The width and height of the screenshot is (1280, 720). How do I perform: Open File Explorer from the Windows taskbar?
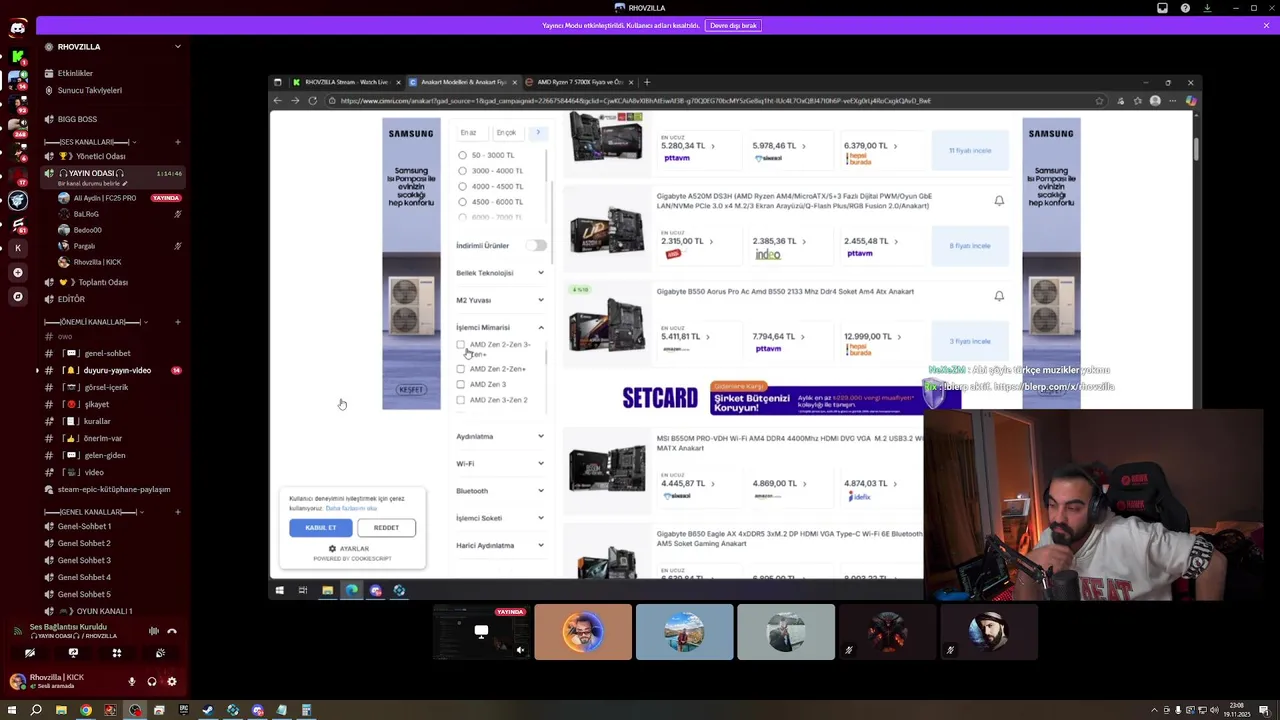(x=61, y=711)
